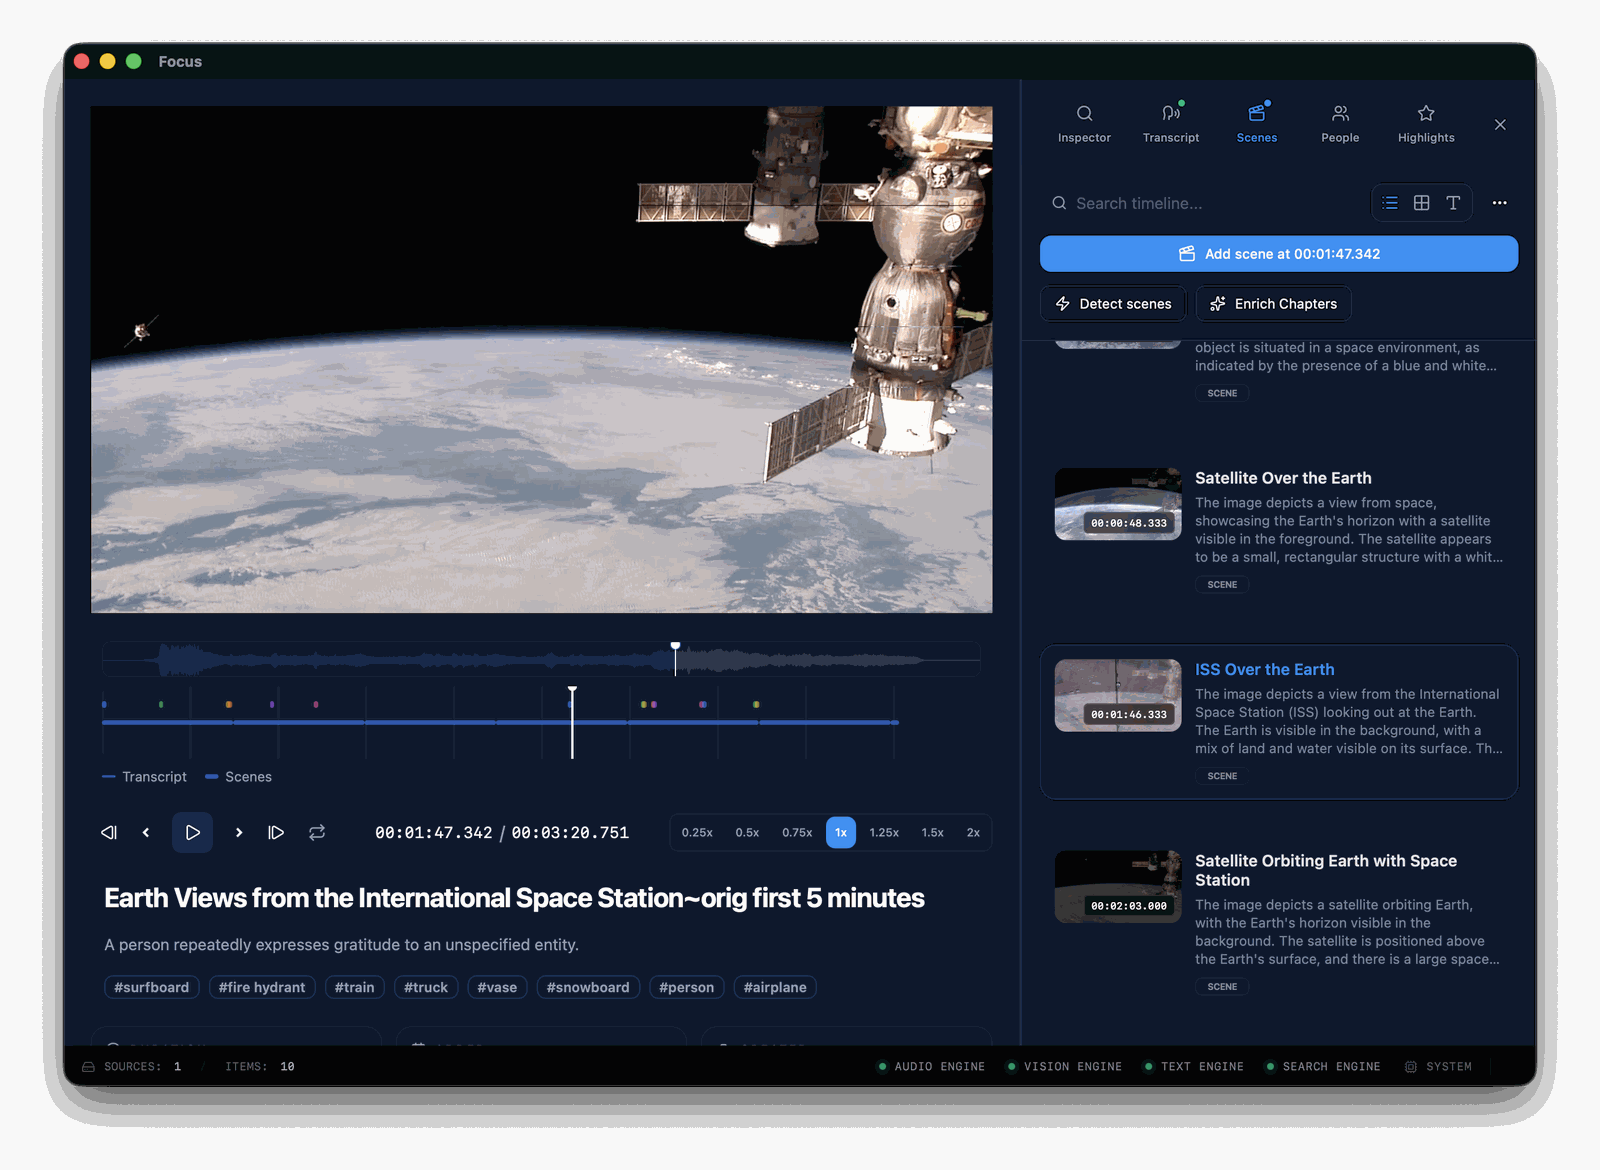This screenshot has height=1170, width=1600.
Task: Open the Satellite Orbiting Earth with Space Station thumbnail
Action: pyautogui.click(x=1118, y=887)
